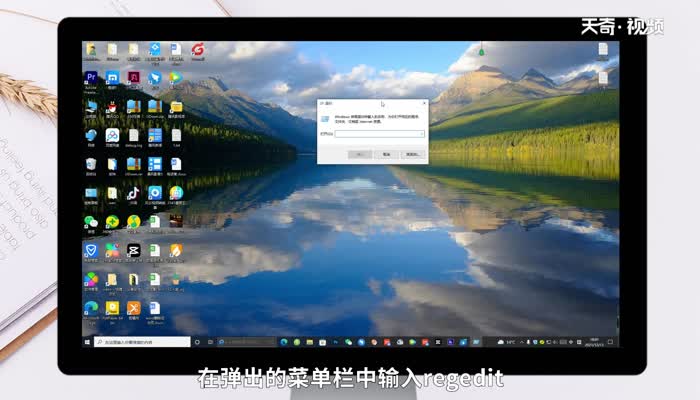The width and height of the screenshot is (700, 400).
Task: Open WeChat from the taskbar
Action: (348, 342)
